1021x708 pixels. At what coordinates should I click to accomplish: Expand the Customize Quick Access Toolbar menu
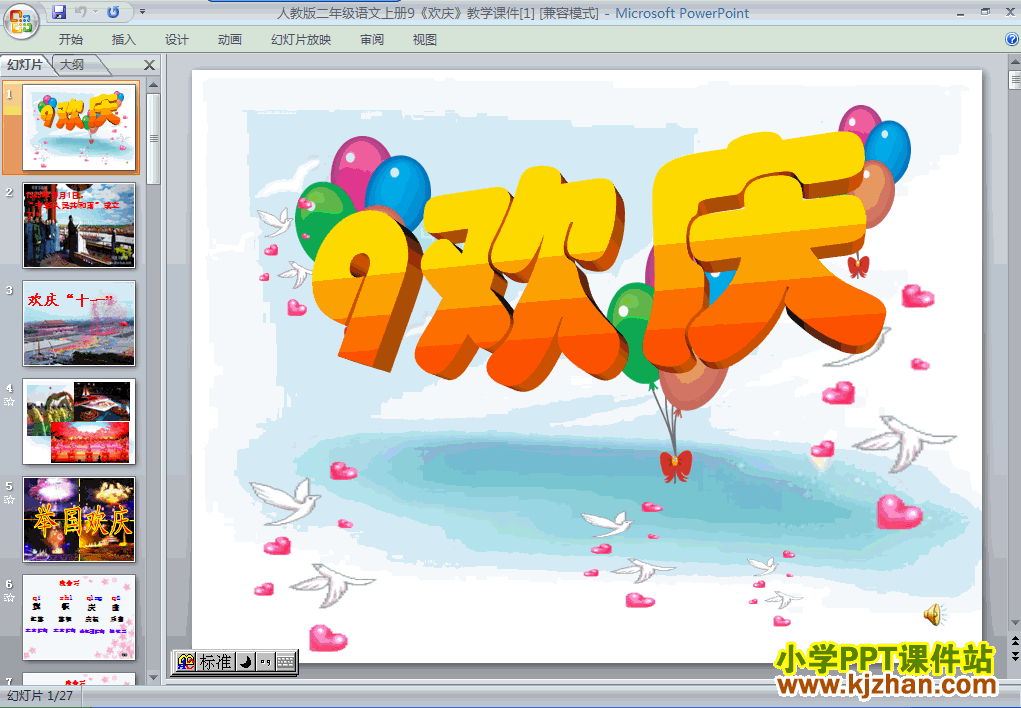click(x=142, y=12)
